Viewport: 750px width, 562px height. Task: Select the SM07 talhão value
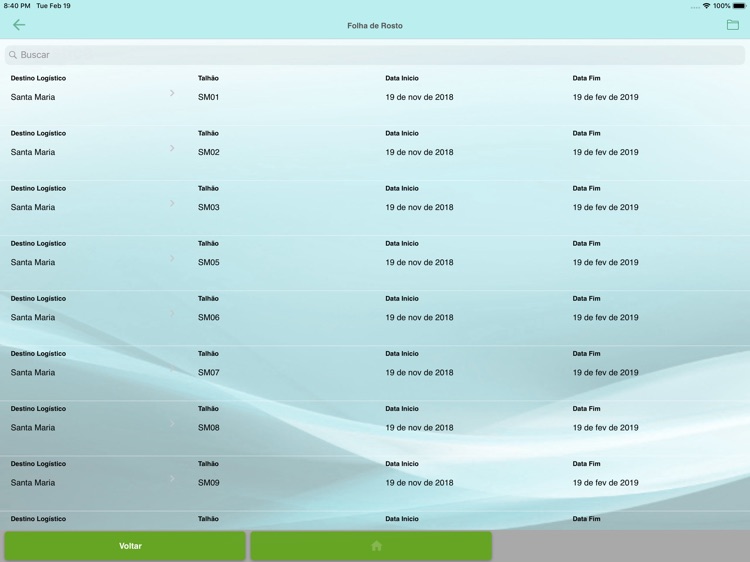point(209,372)
